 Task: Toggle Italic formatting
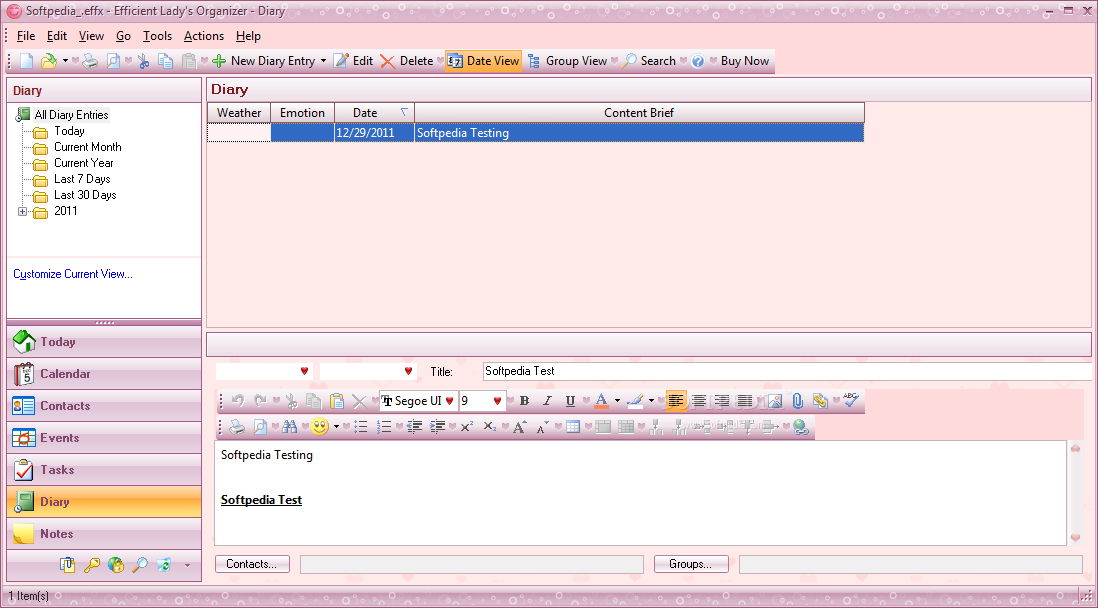click(x=547, y=401)
